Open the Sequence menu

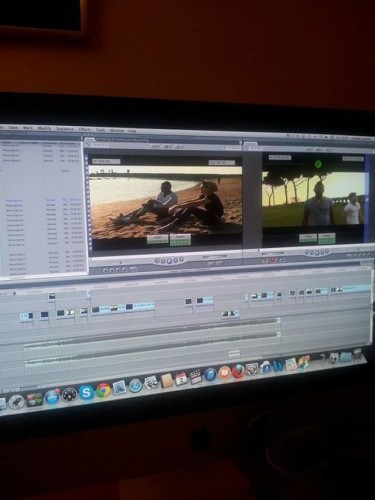click(65, 129)
